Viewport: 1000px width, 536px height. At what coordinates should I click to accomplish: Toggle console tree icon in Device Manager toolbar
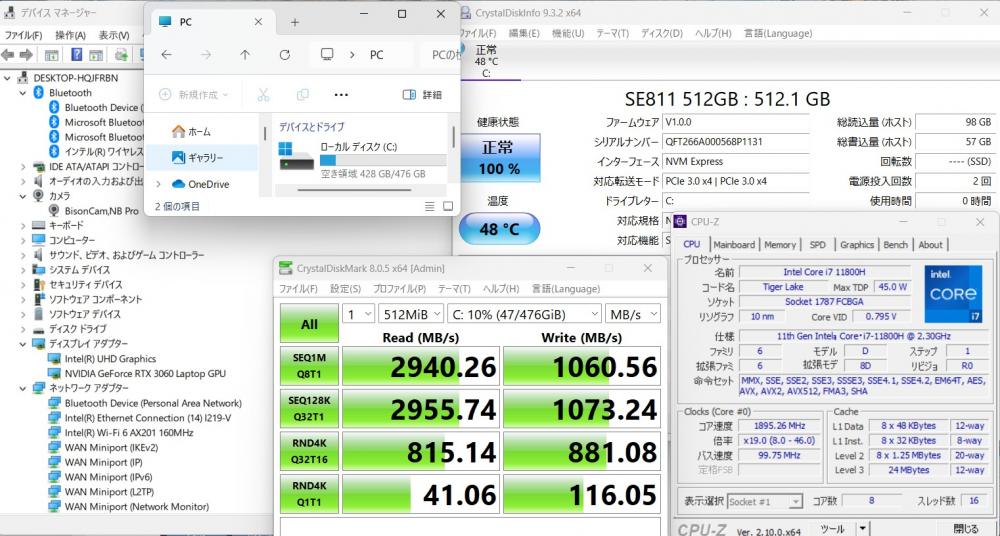[52, 55]
